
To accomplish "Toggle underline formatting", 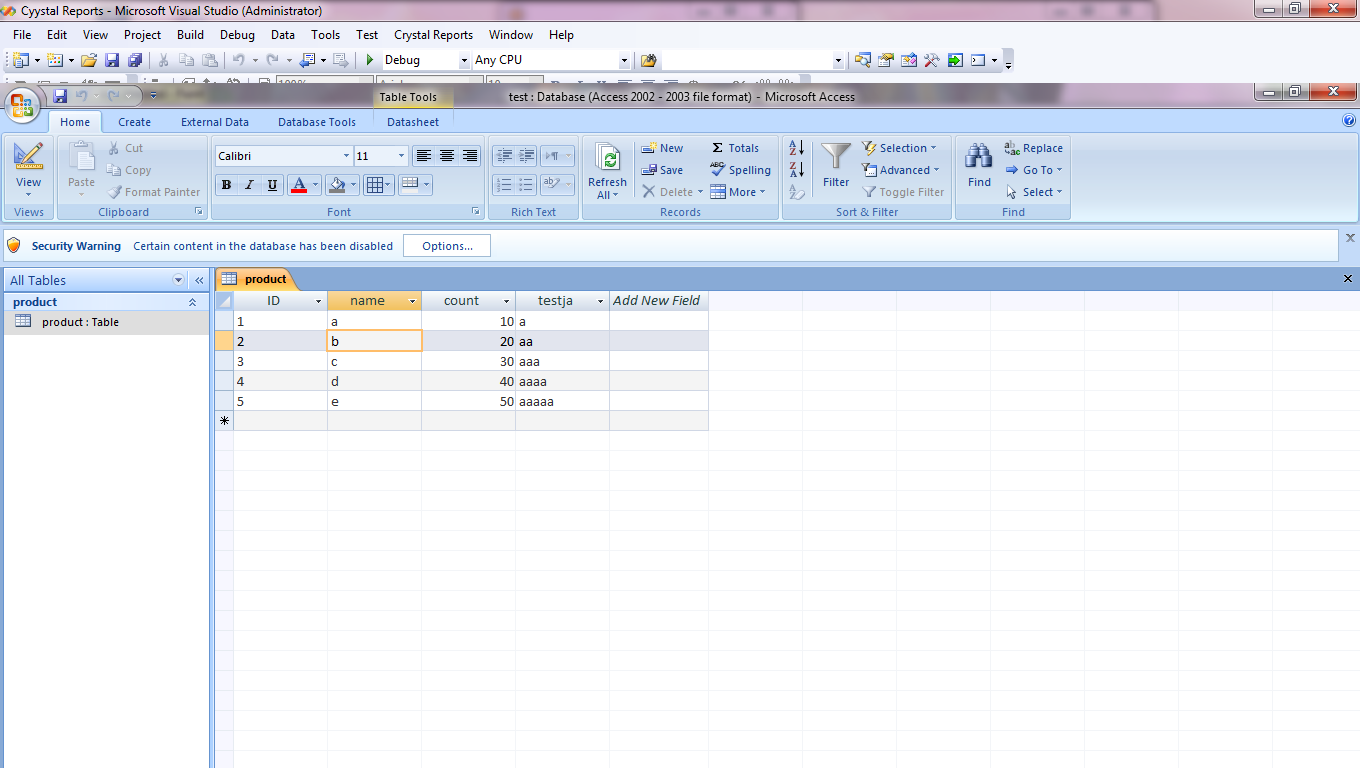I will tap(272, 185).
